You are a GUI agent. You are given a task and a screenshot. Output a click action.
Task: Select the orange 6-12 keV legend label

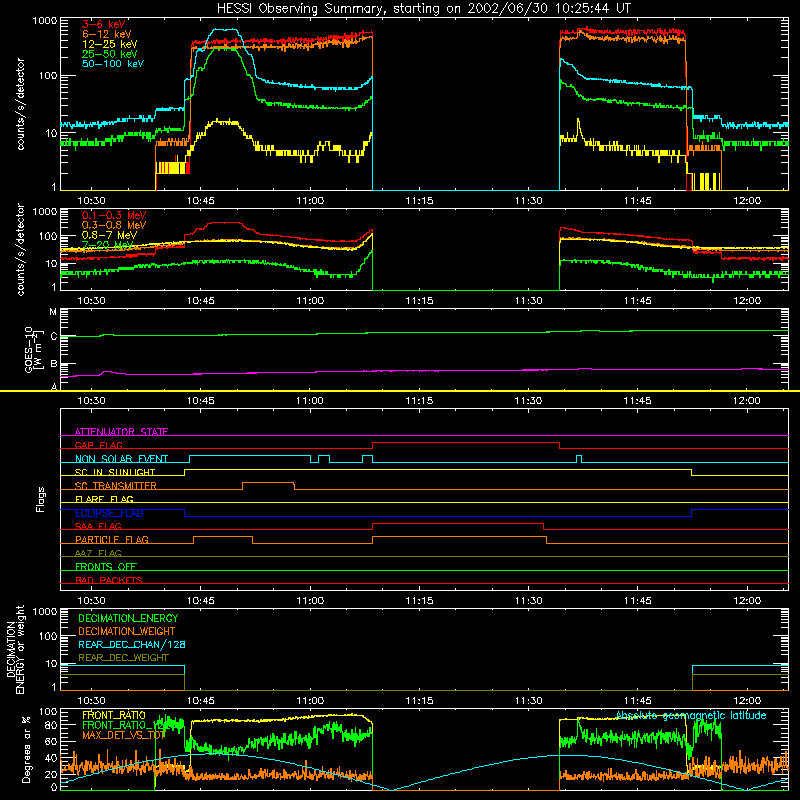(x=106, y=34)
